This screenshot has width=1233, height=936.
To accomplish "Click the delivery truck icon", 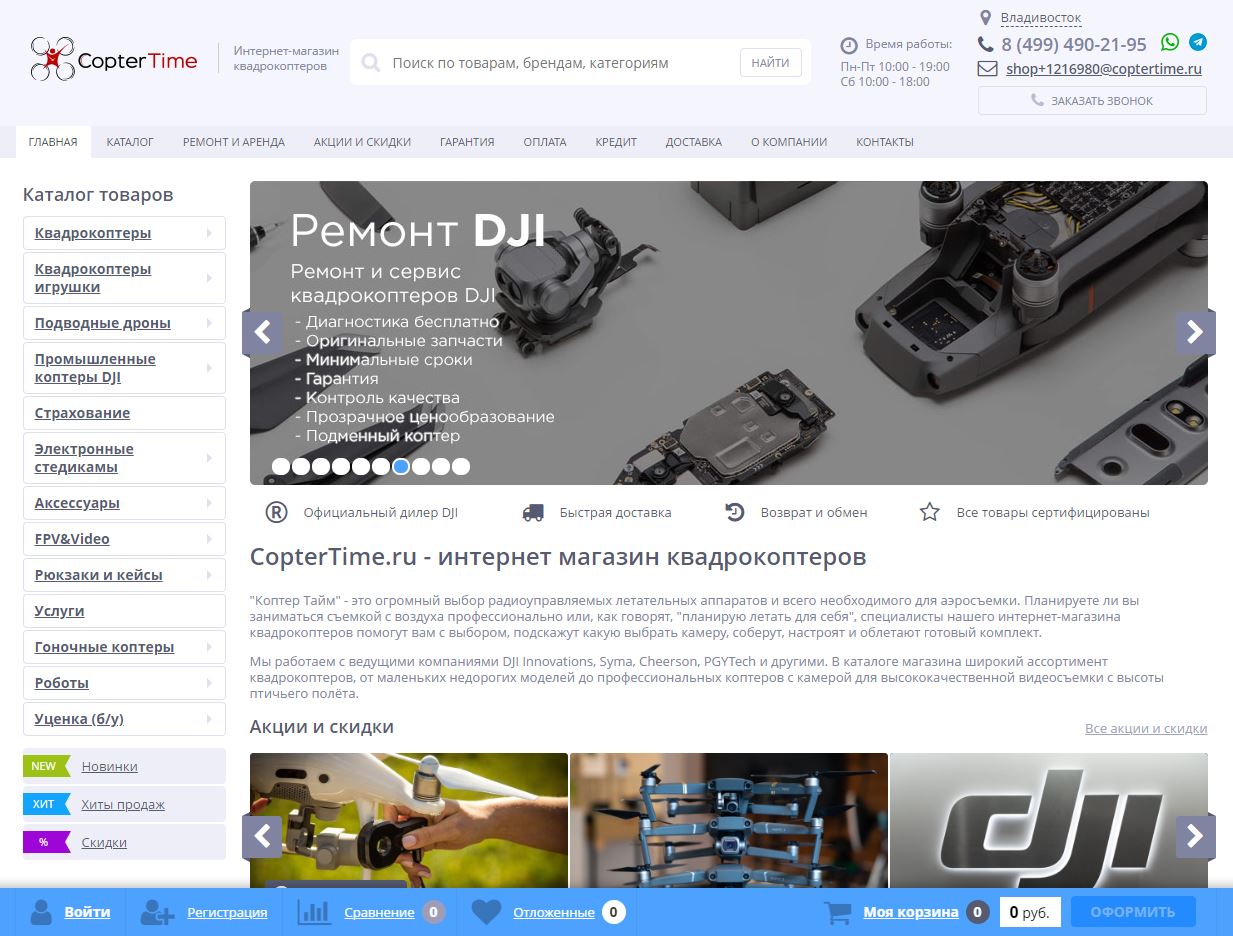I will [x=533, y=513].
